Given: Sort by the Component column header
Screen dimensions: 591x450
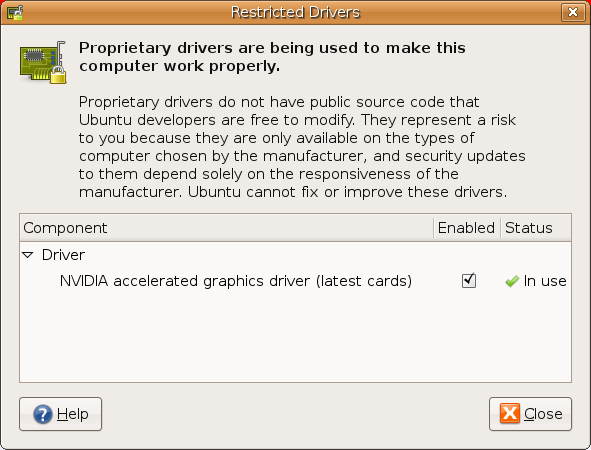Looking at the screenshot, I should (x=227, y=228).
